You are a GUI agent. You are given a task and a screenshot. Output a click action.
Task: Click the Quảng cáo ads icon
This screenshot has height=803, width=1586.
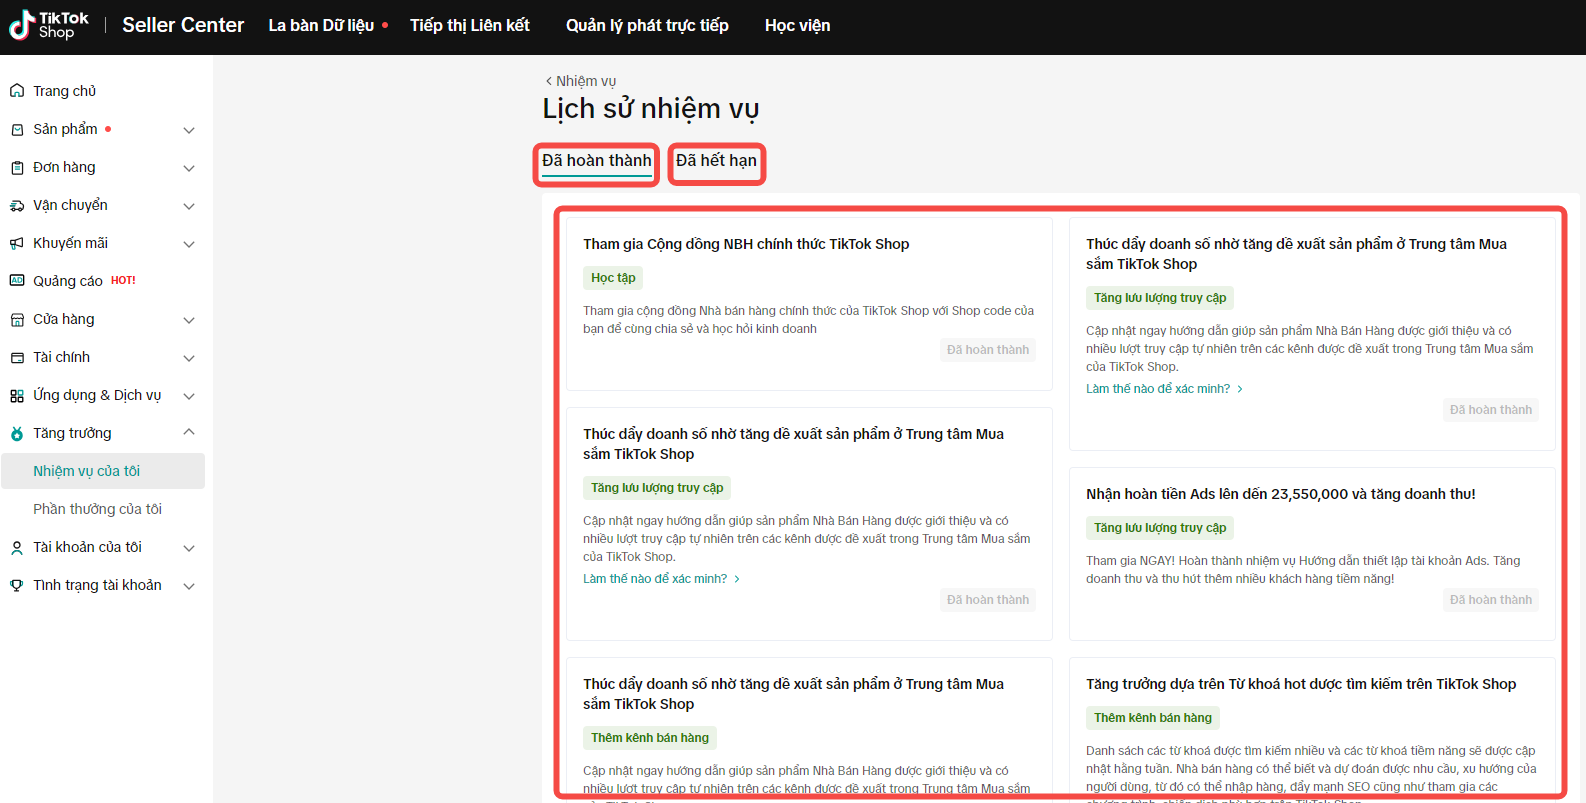[x=17, y=281]
